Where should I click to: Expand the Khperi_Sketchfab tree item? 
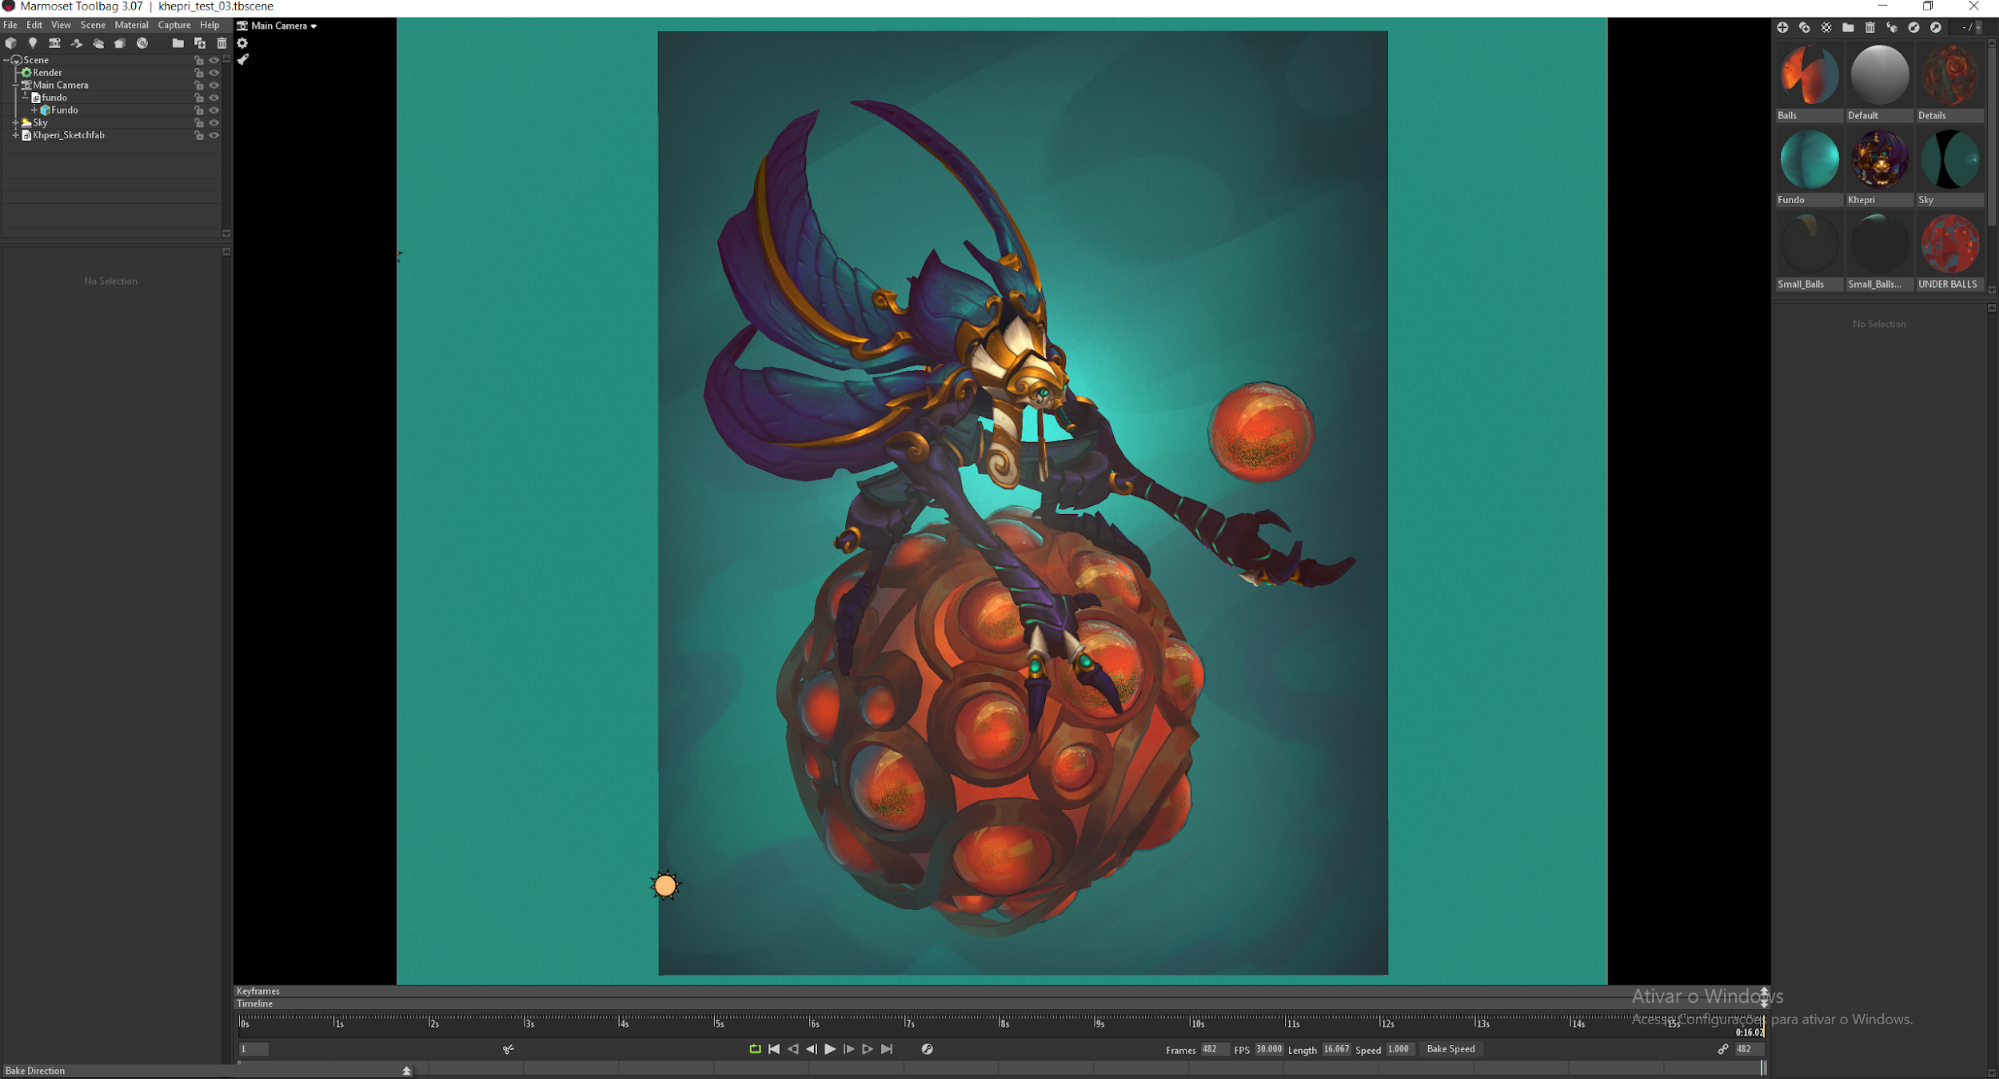tap(15, 135)
